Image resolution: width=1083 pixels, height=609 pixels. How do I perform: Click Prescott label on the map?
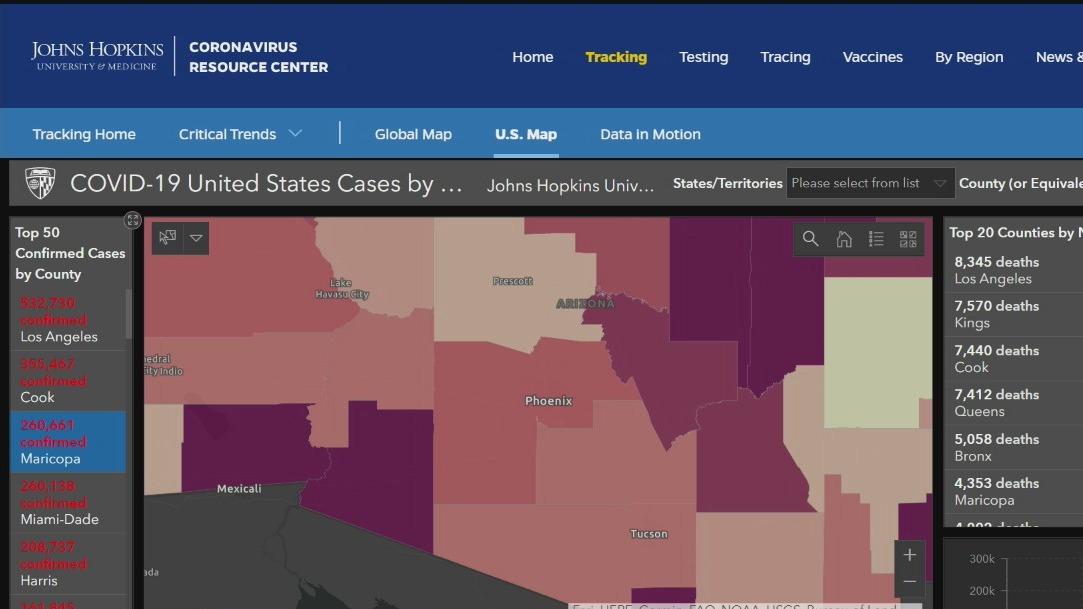(512, 281)
